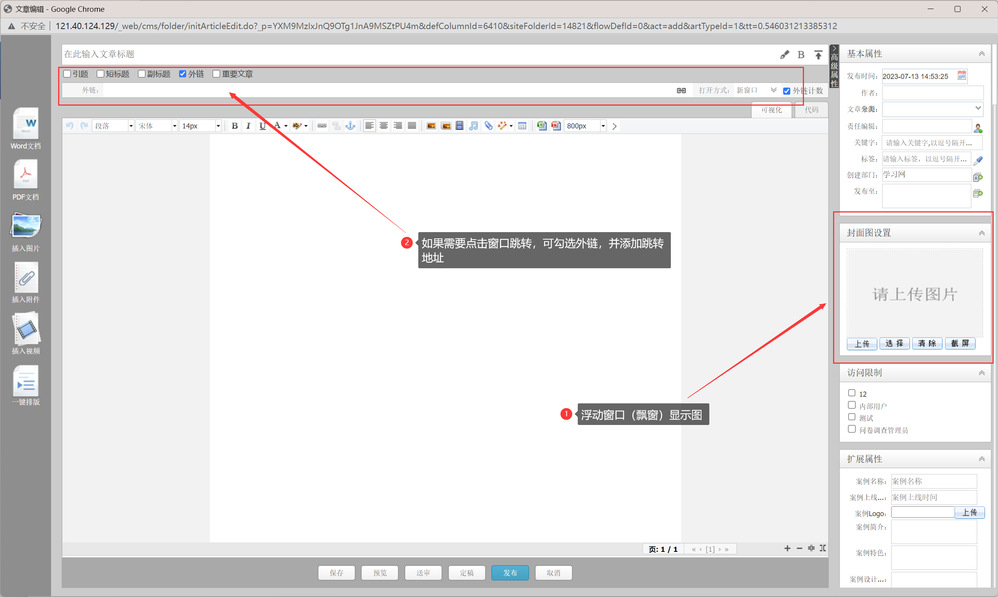Screen dimensions: 998x597
Task: Click the anchor icon in editor toolbar
Action: point(350,126)
